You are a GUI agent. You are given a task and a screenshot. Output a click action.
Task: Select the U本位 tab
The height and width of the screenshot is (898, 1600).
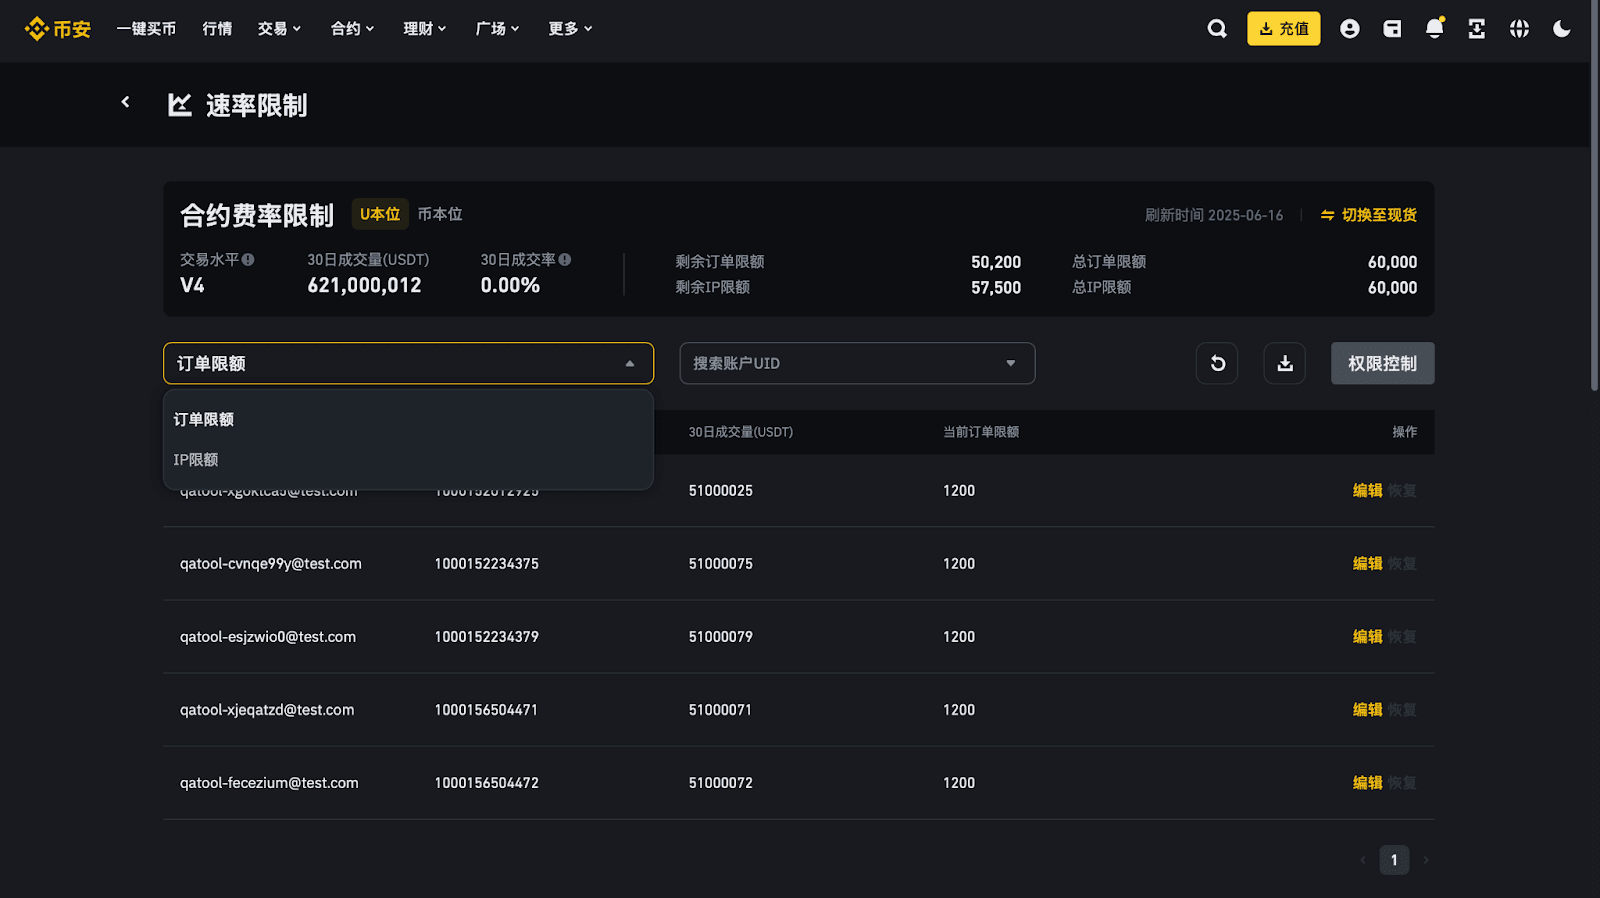click(380, 214)
